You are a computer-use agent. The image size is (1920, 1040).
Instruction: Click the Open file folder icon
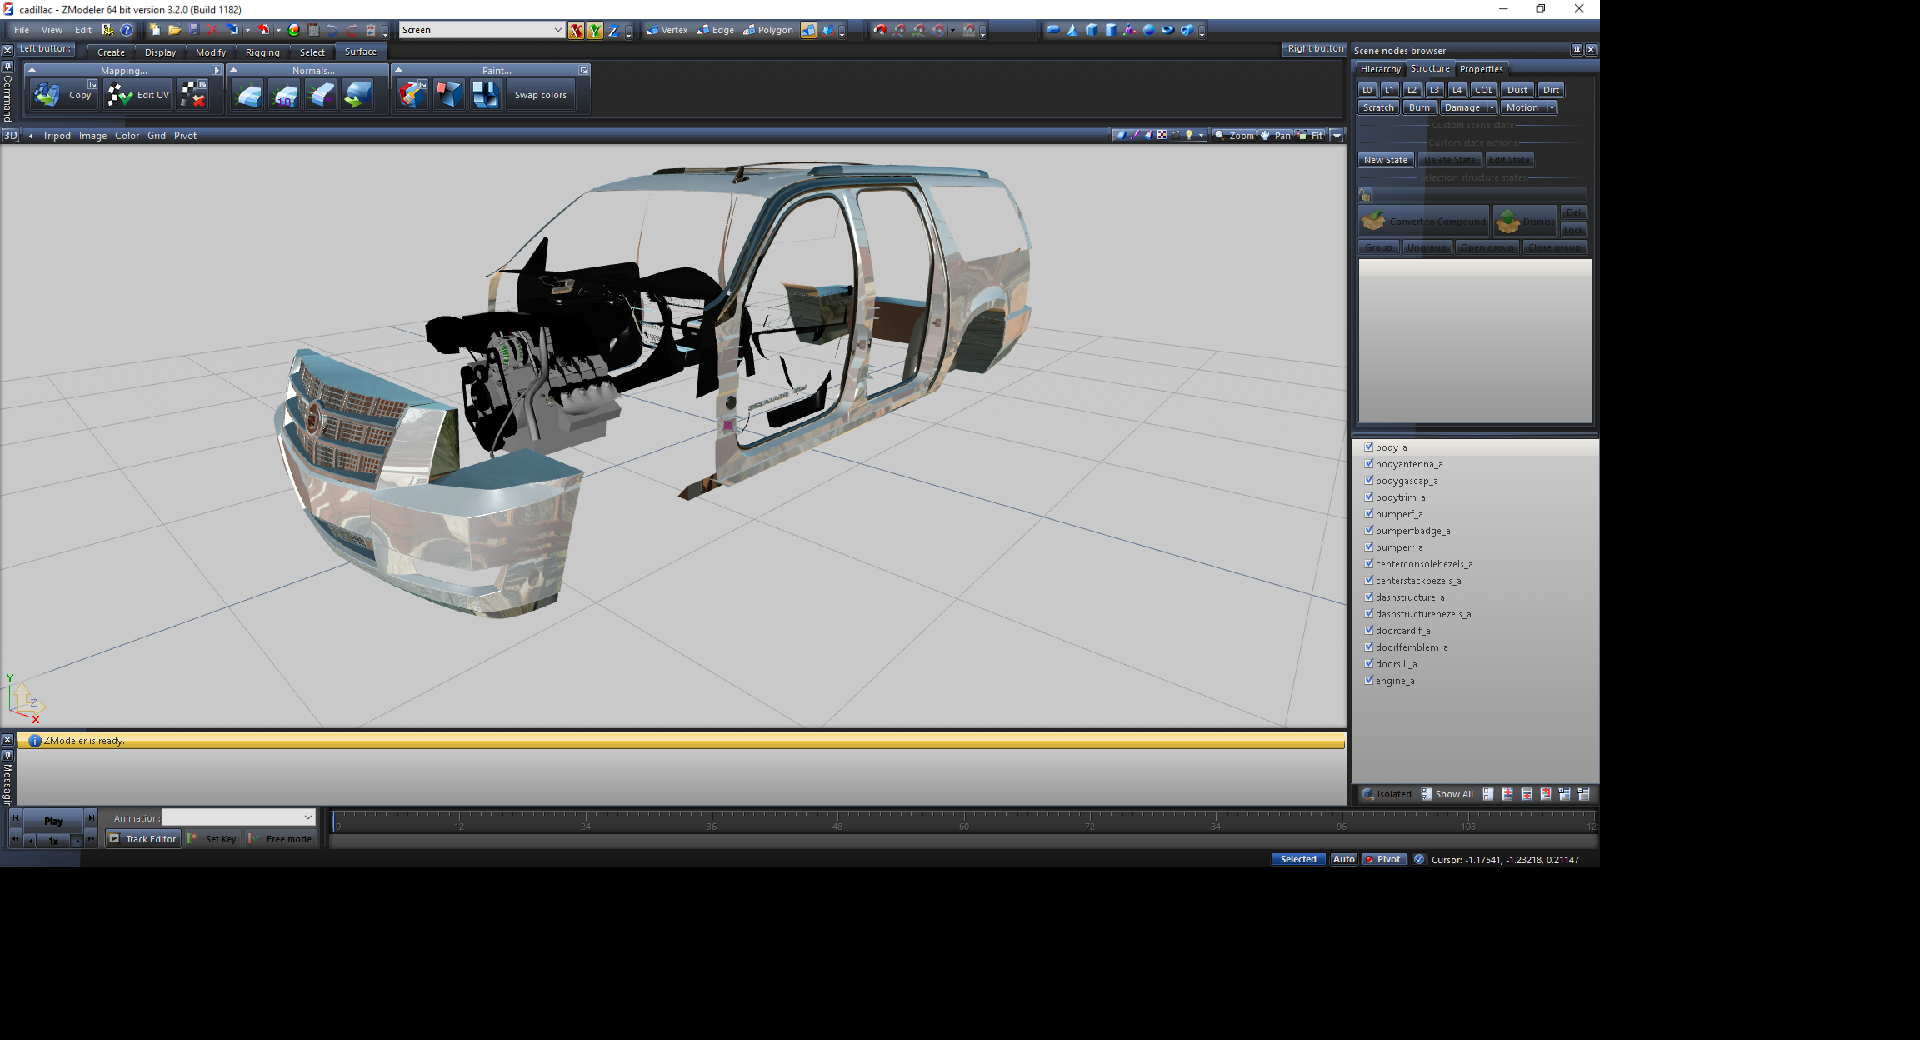click(x=174, y=30)
